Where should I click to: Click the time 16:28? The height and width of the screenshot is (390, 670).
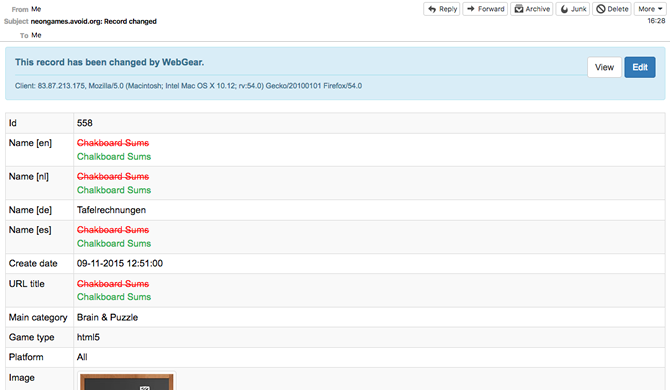click(656, 21)
